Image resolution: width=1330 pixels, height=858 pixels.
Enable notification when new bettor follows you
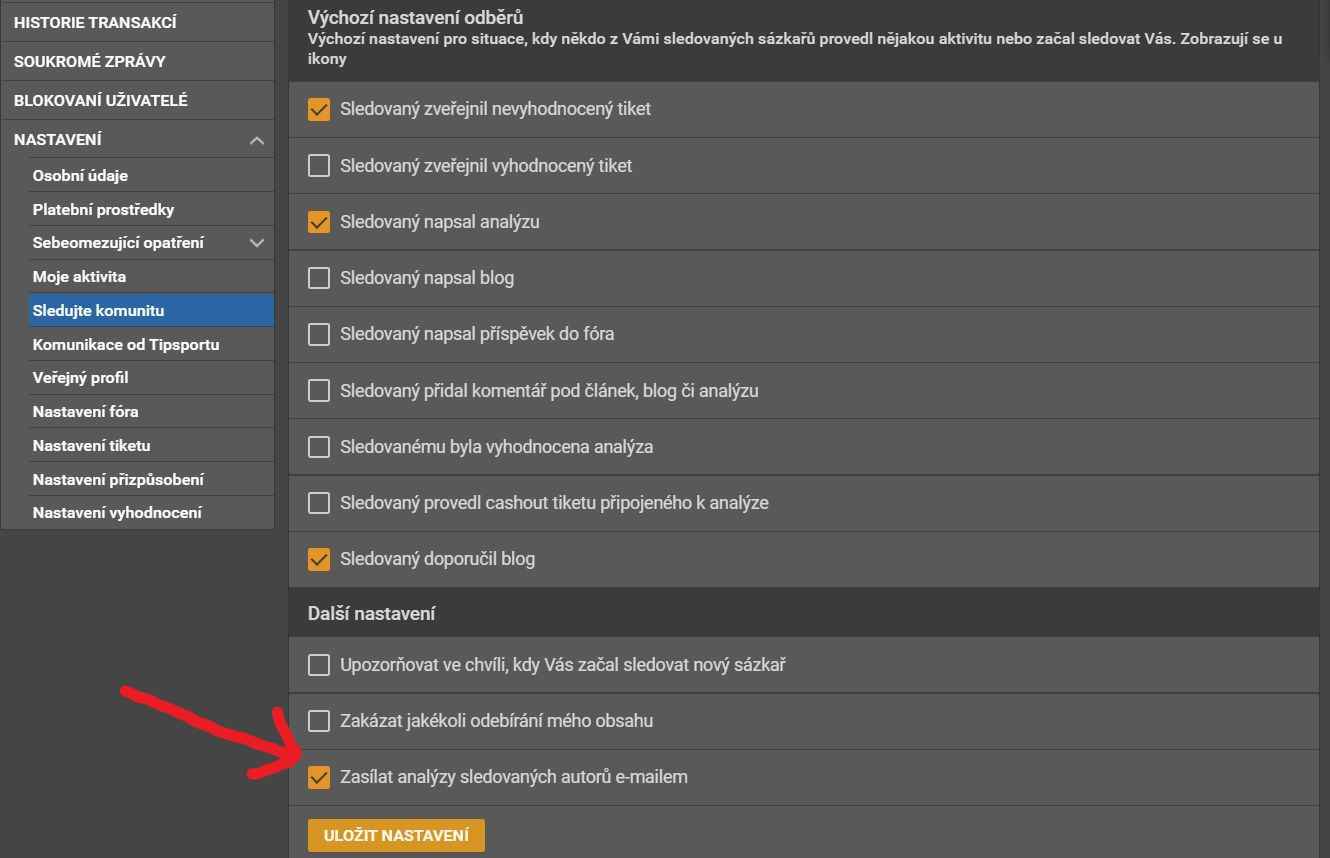click(319, 665)
